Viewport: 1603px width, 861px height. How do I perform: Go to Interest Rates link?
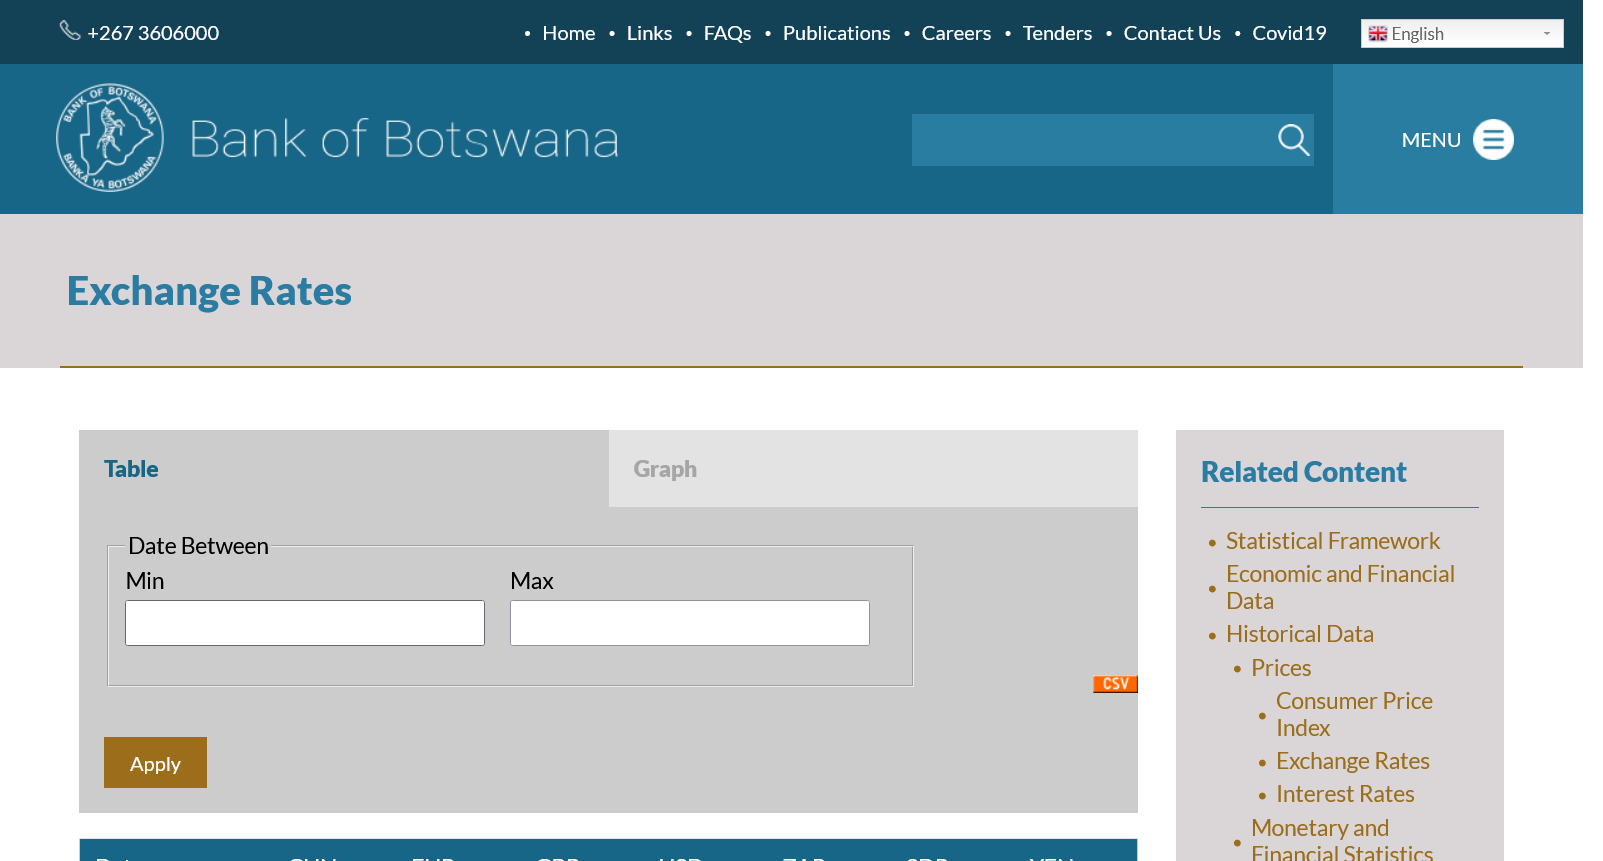[1345, 794]
